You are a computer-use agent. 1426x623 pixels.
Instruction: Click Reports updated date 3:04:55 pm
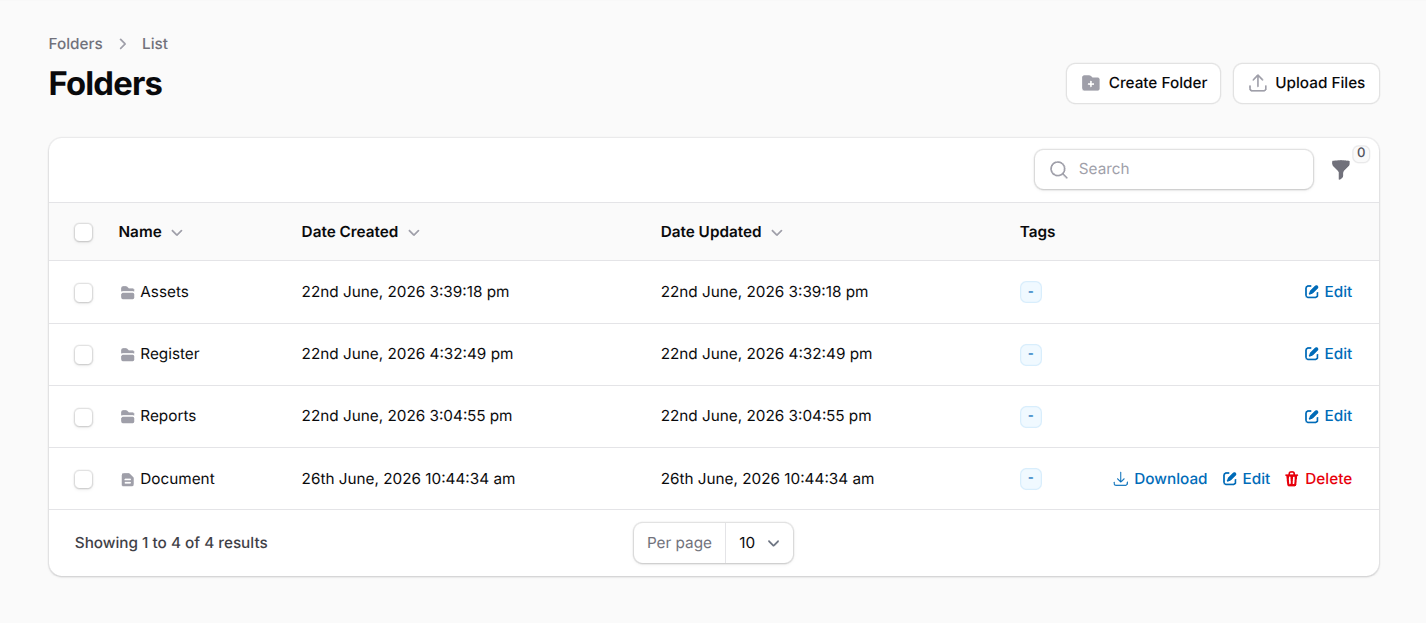pyautogui.click(x=766, y=416)
